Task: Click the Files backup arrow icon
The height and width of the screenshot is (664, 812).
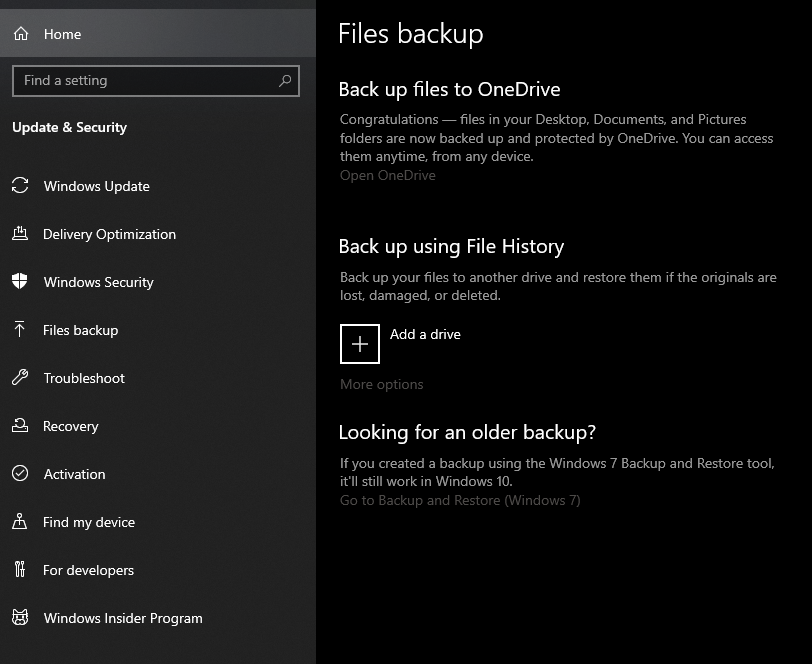Action: (20, 329)
